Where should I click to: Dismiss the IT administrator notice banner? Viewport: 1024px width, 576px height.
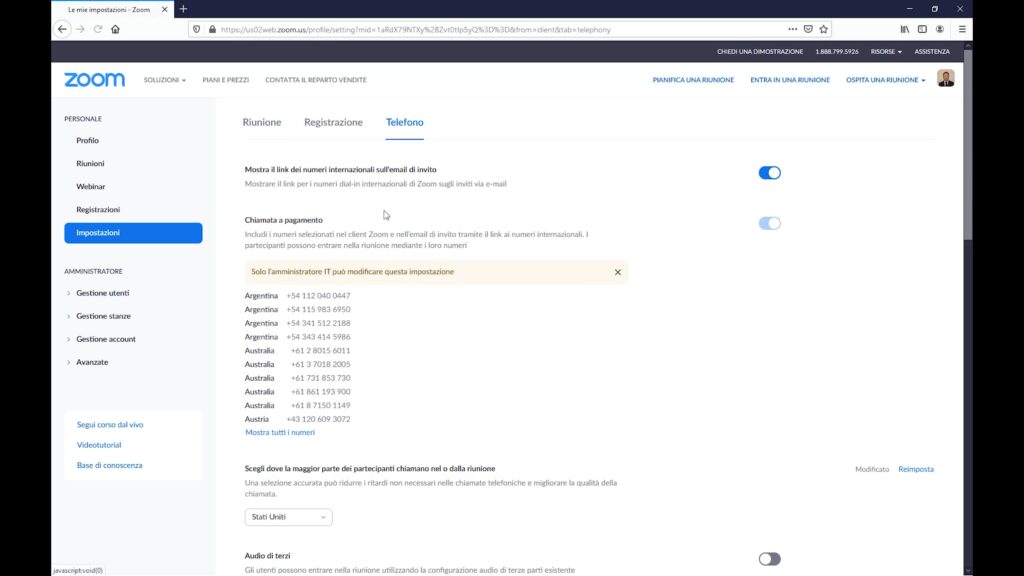click(617, 272)
